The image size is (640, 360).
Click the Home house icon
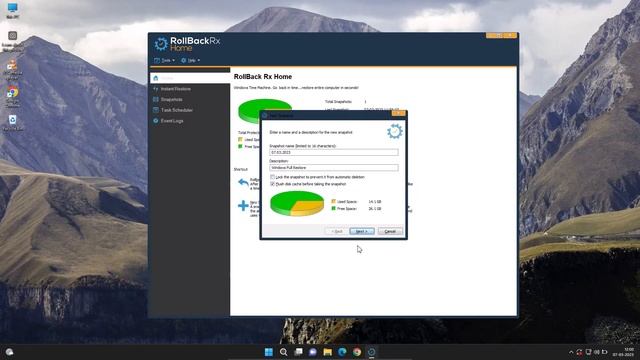coord(156,78)
